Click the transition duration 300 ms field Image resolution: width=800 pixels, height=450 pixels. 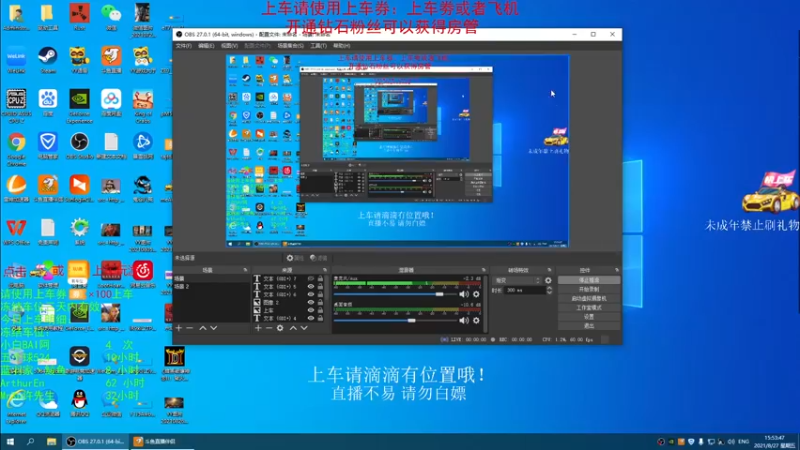click(525, 290)
